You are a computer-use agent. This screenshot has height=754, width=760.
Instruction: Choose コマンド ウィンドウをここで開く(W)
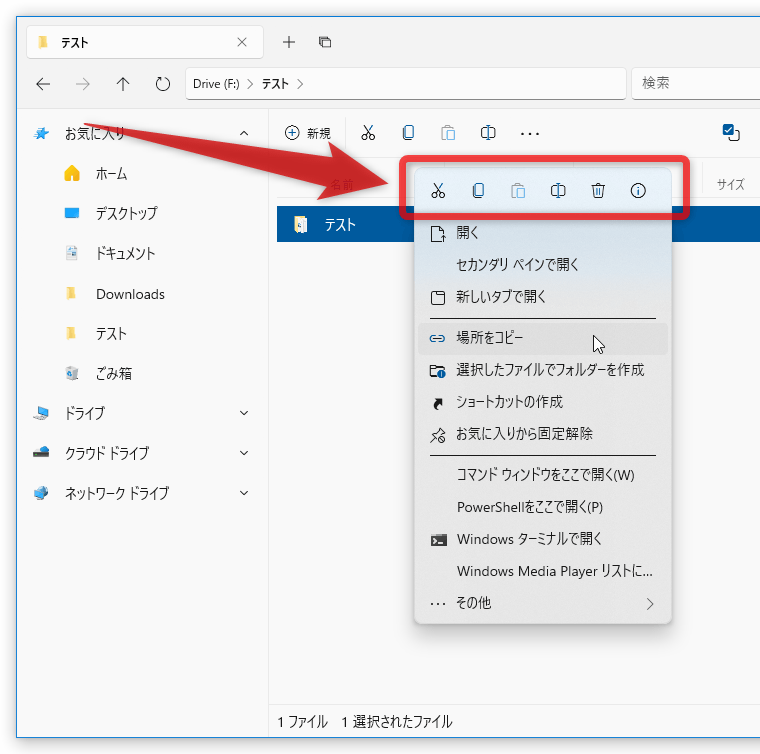[543, 475]
